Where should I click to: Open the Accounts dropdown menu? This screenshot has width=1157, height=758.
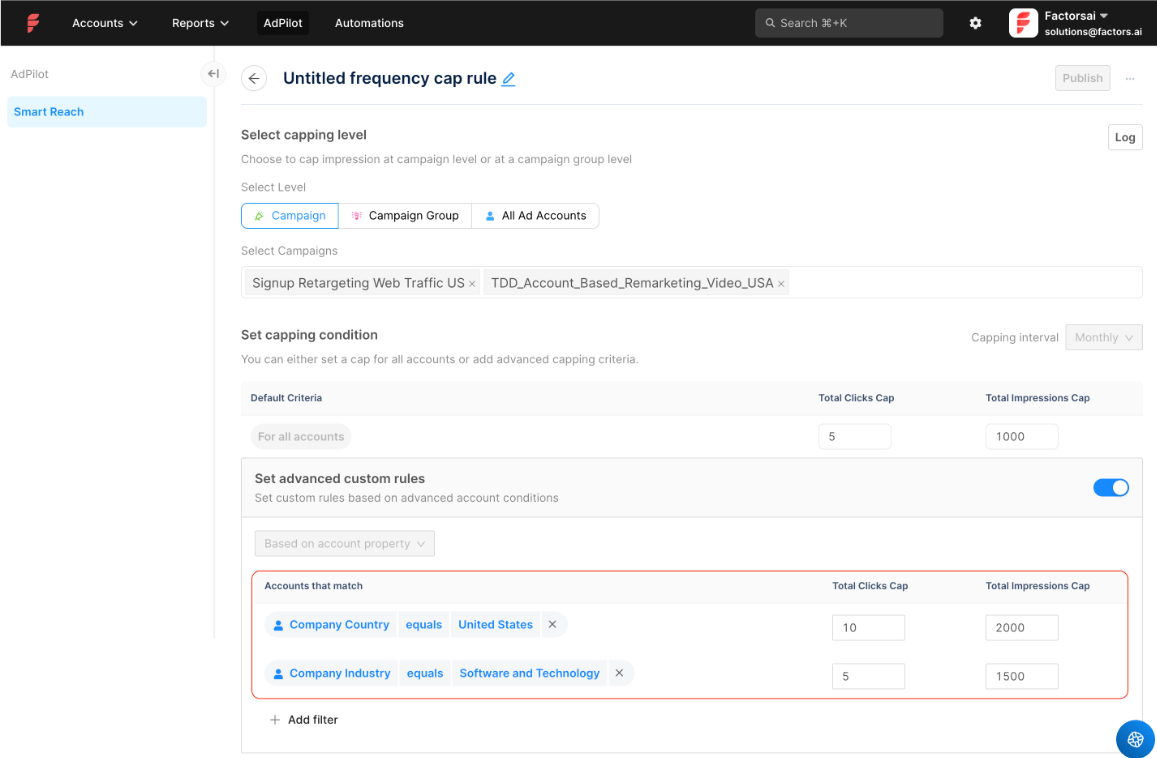[x=105, y=23]
